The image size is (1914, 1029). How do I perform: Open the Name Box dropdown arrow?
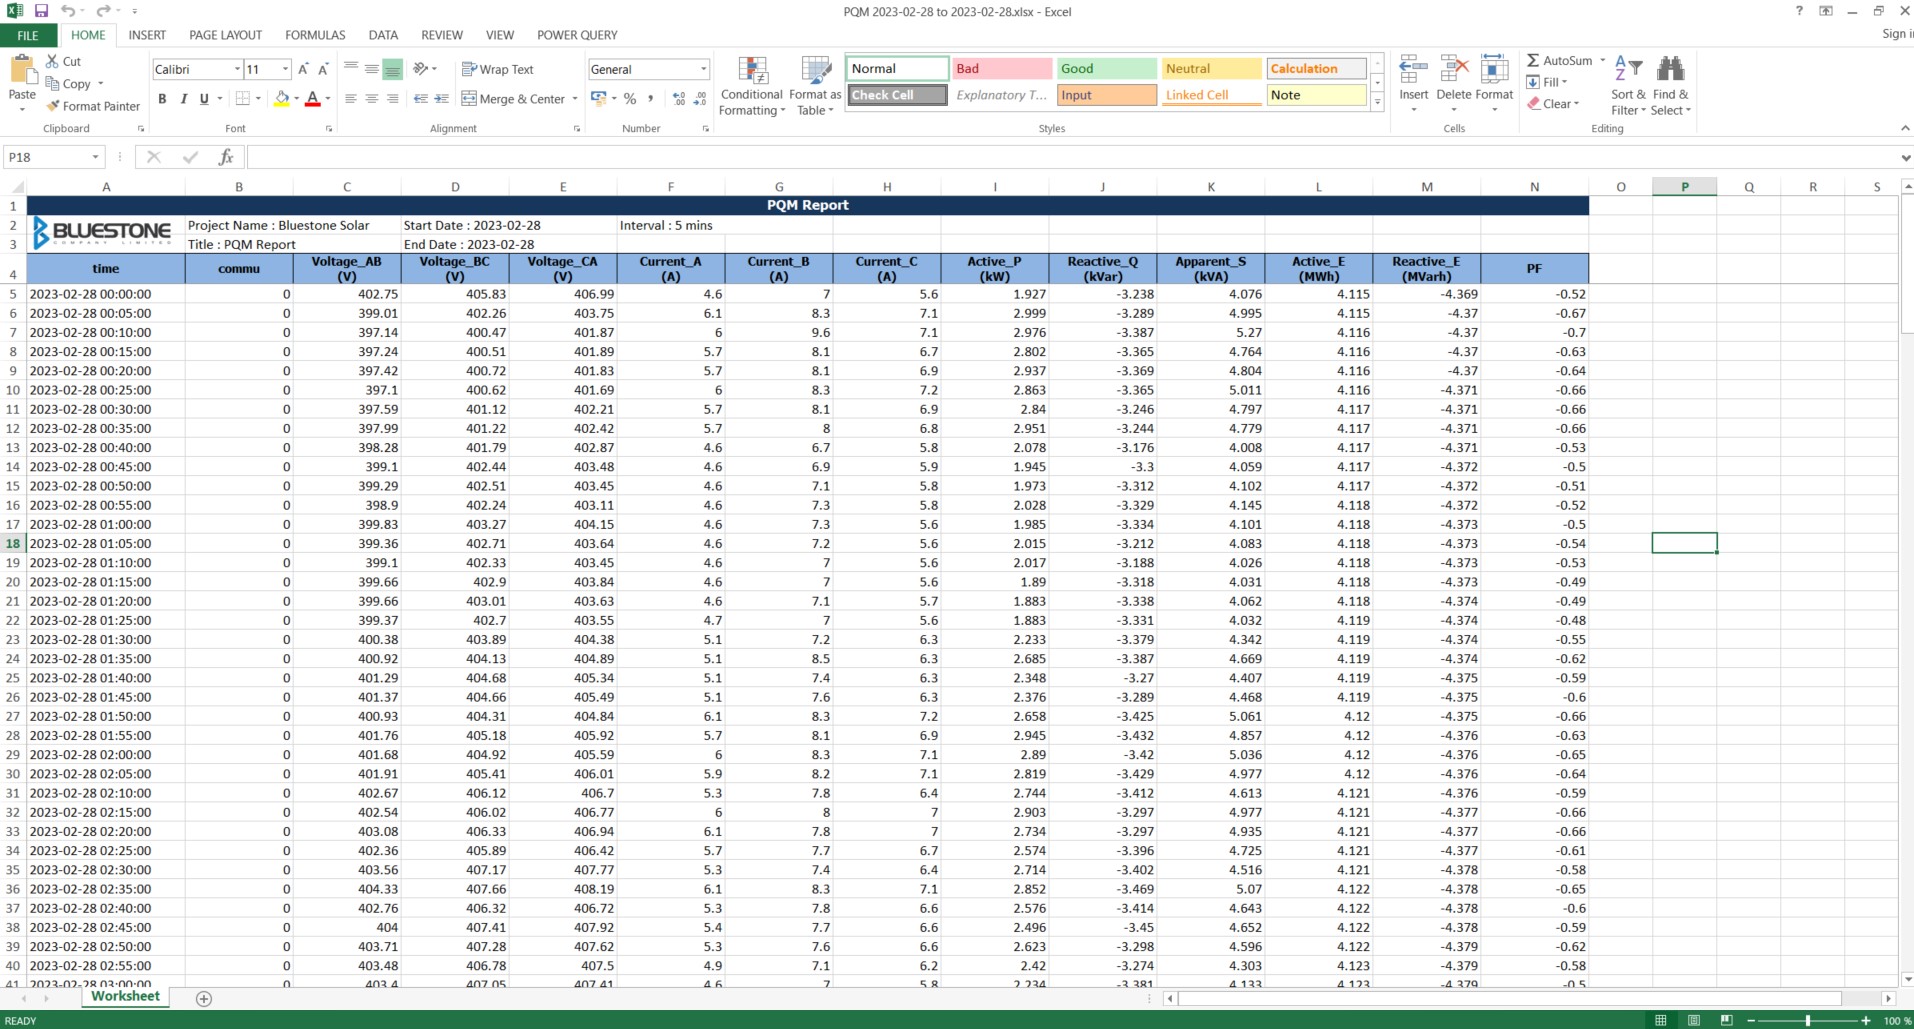click(x=95, y=157)
